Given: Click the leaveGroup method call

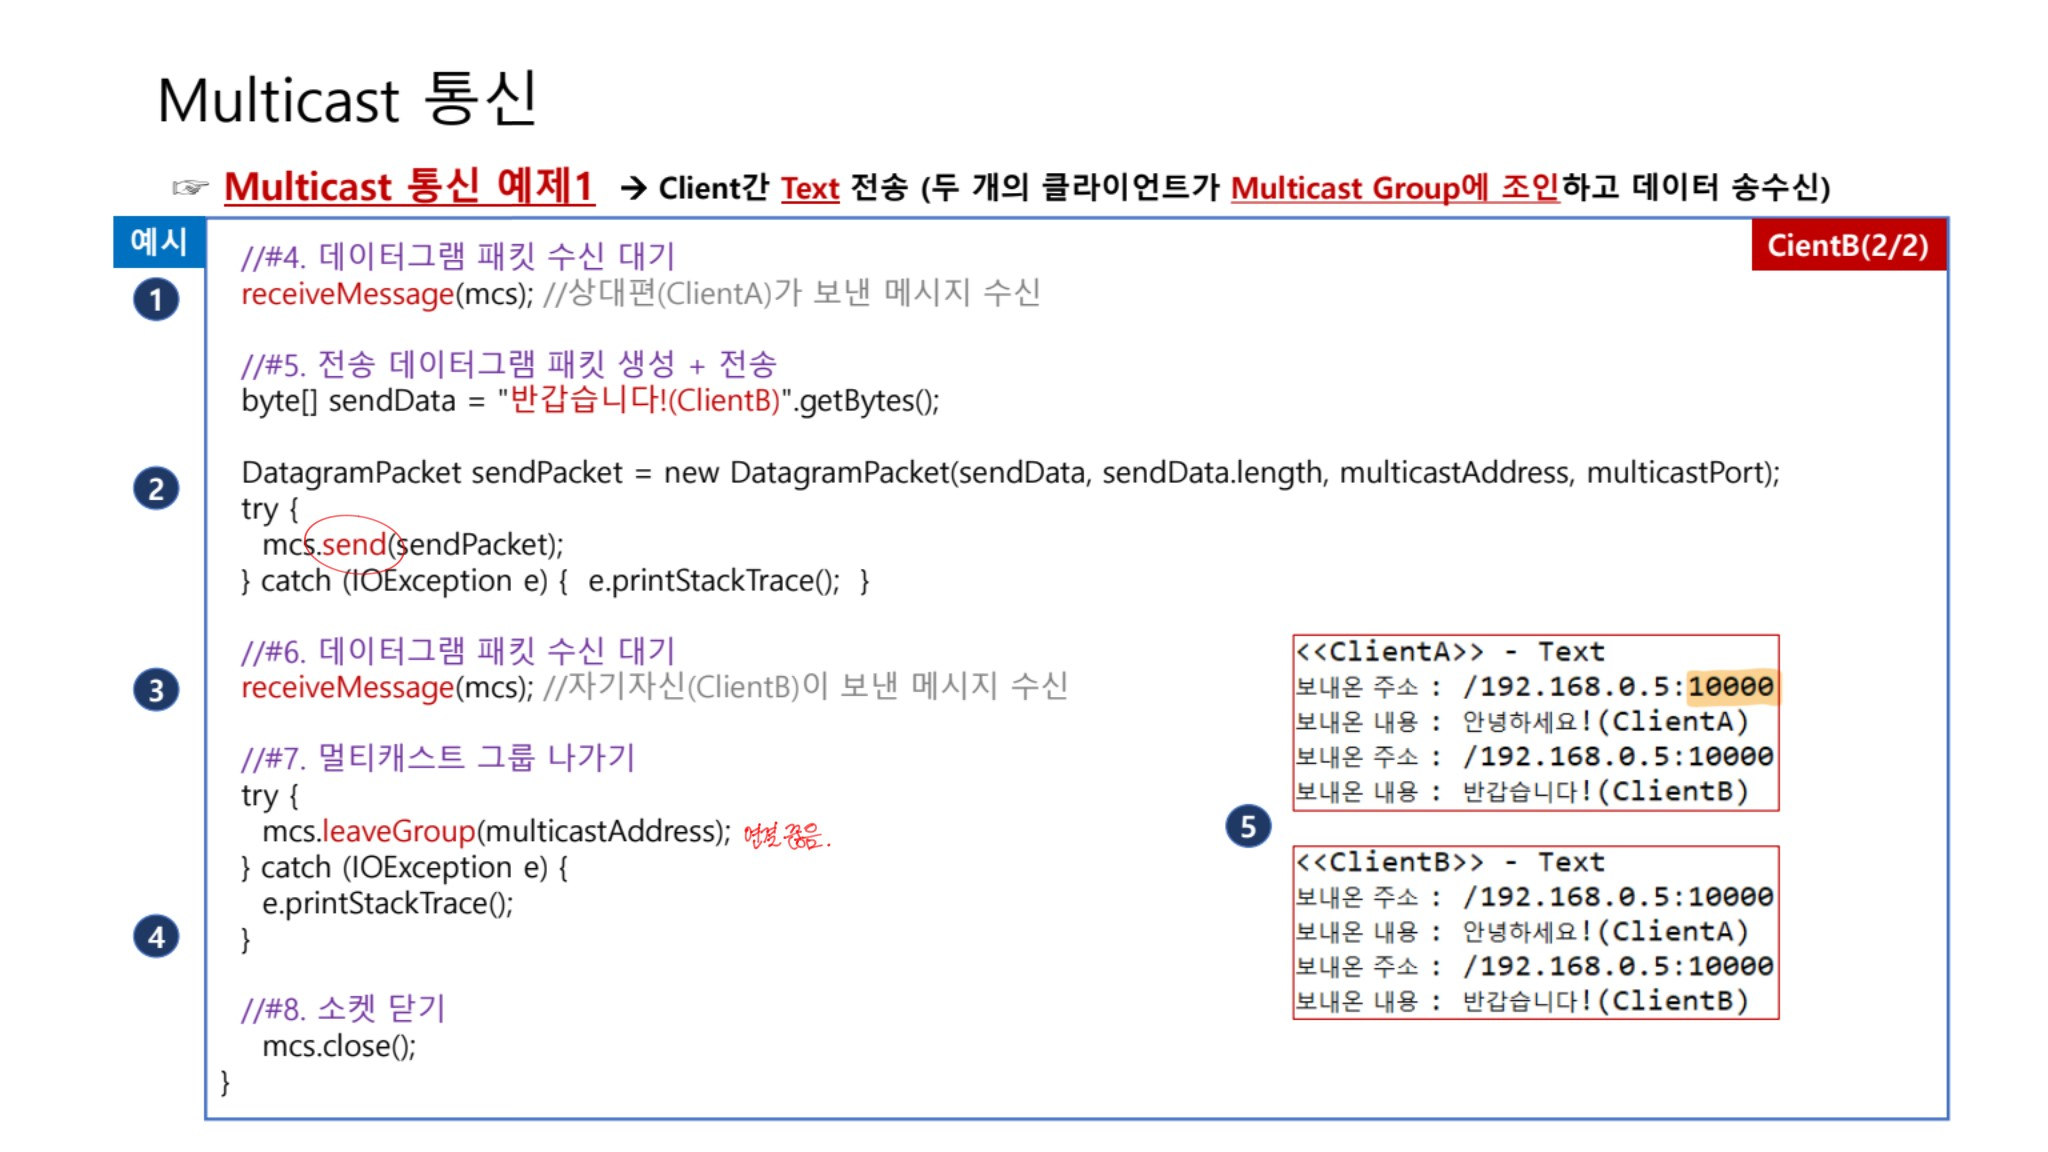Looking at the screenshot, I should click(x=399, y=831).
